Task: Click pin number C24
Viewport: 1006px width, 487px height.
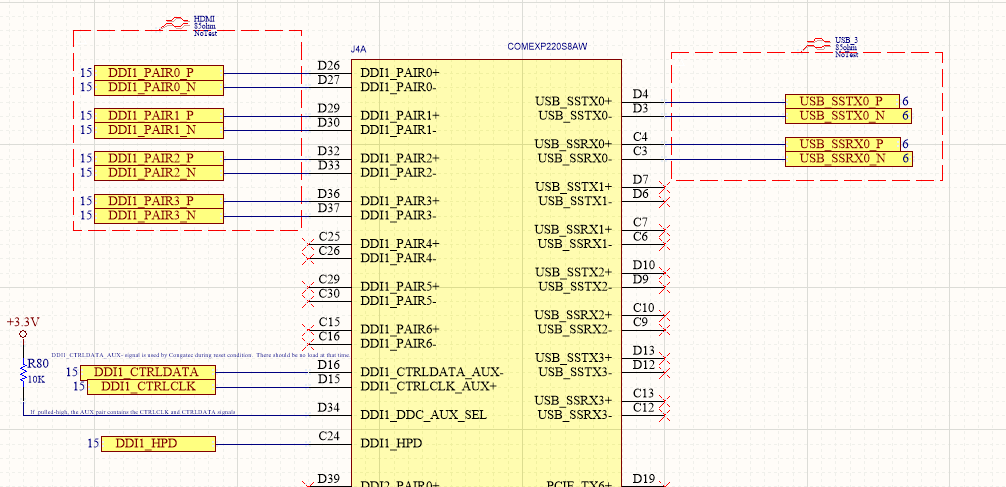Action: (x=329, y=436)
